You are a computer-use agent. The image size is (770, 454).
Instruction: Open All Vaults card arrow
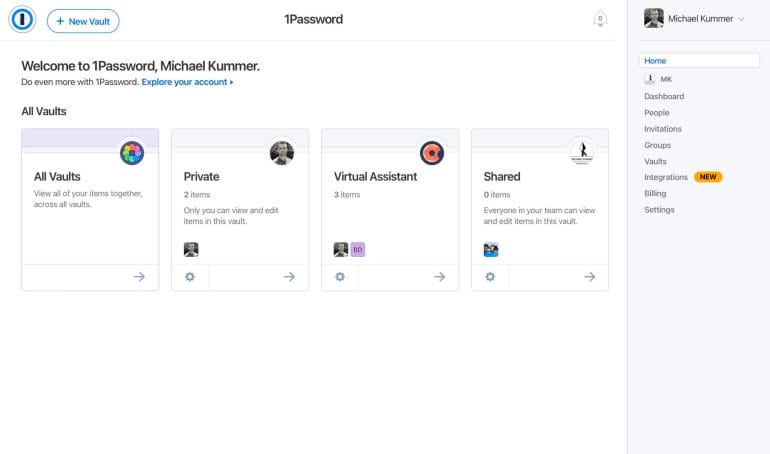click(139, 277)
